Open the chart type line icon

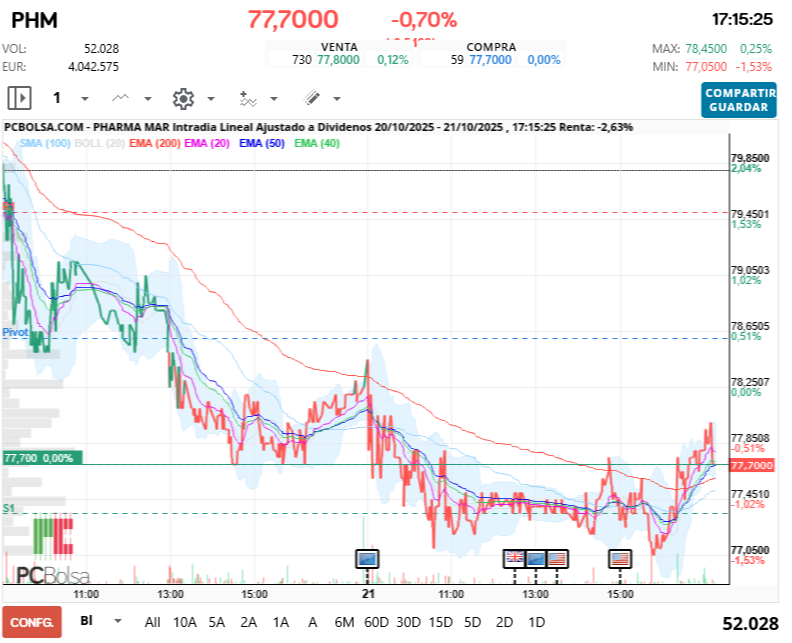(121, 98)
